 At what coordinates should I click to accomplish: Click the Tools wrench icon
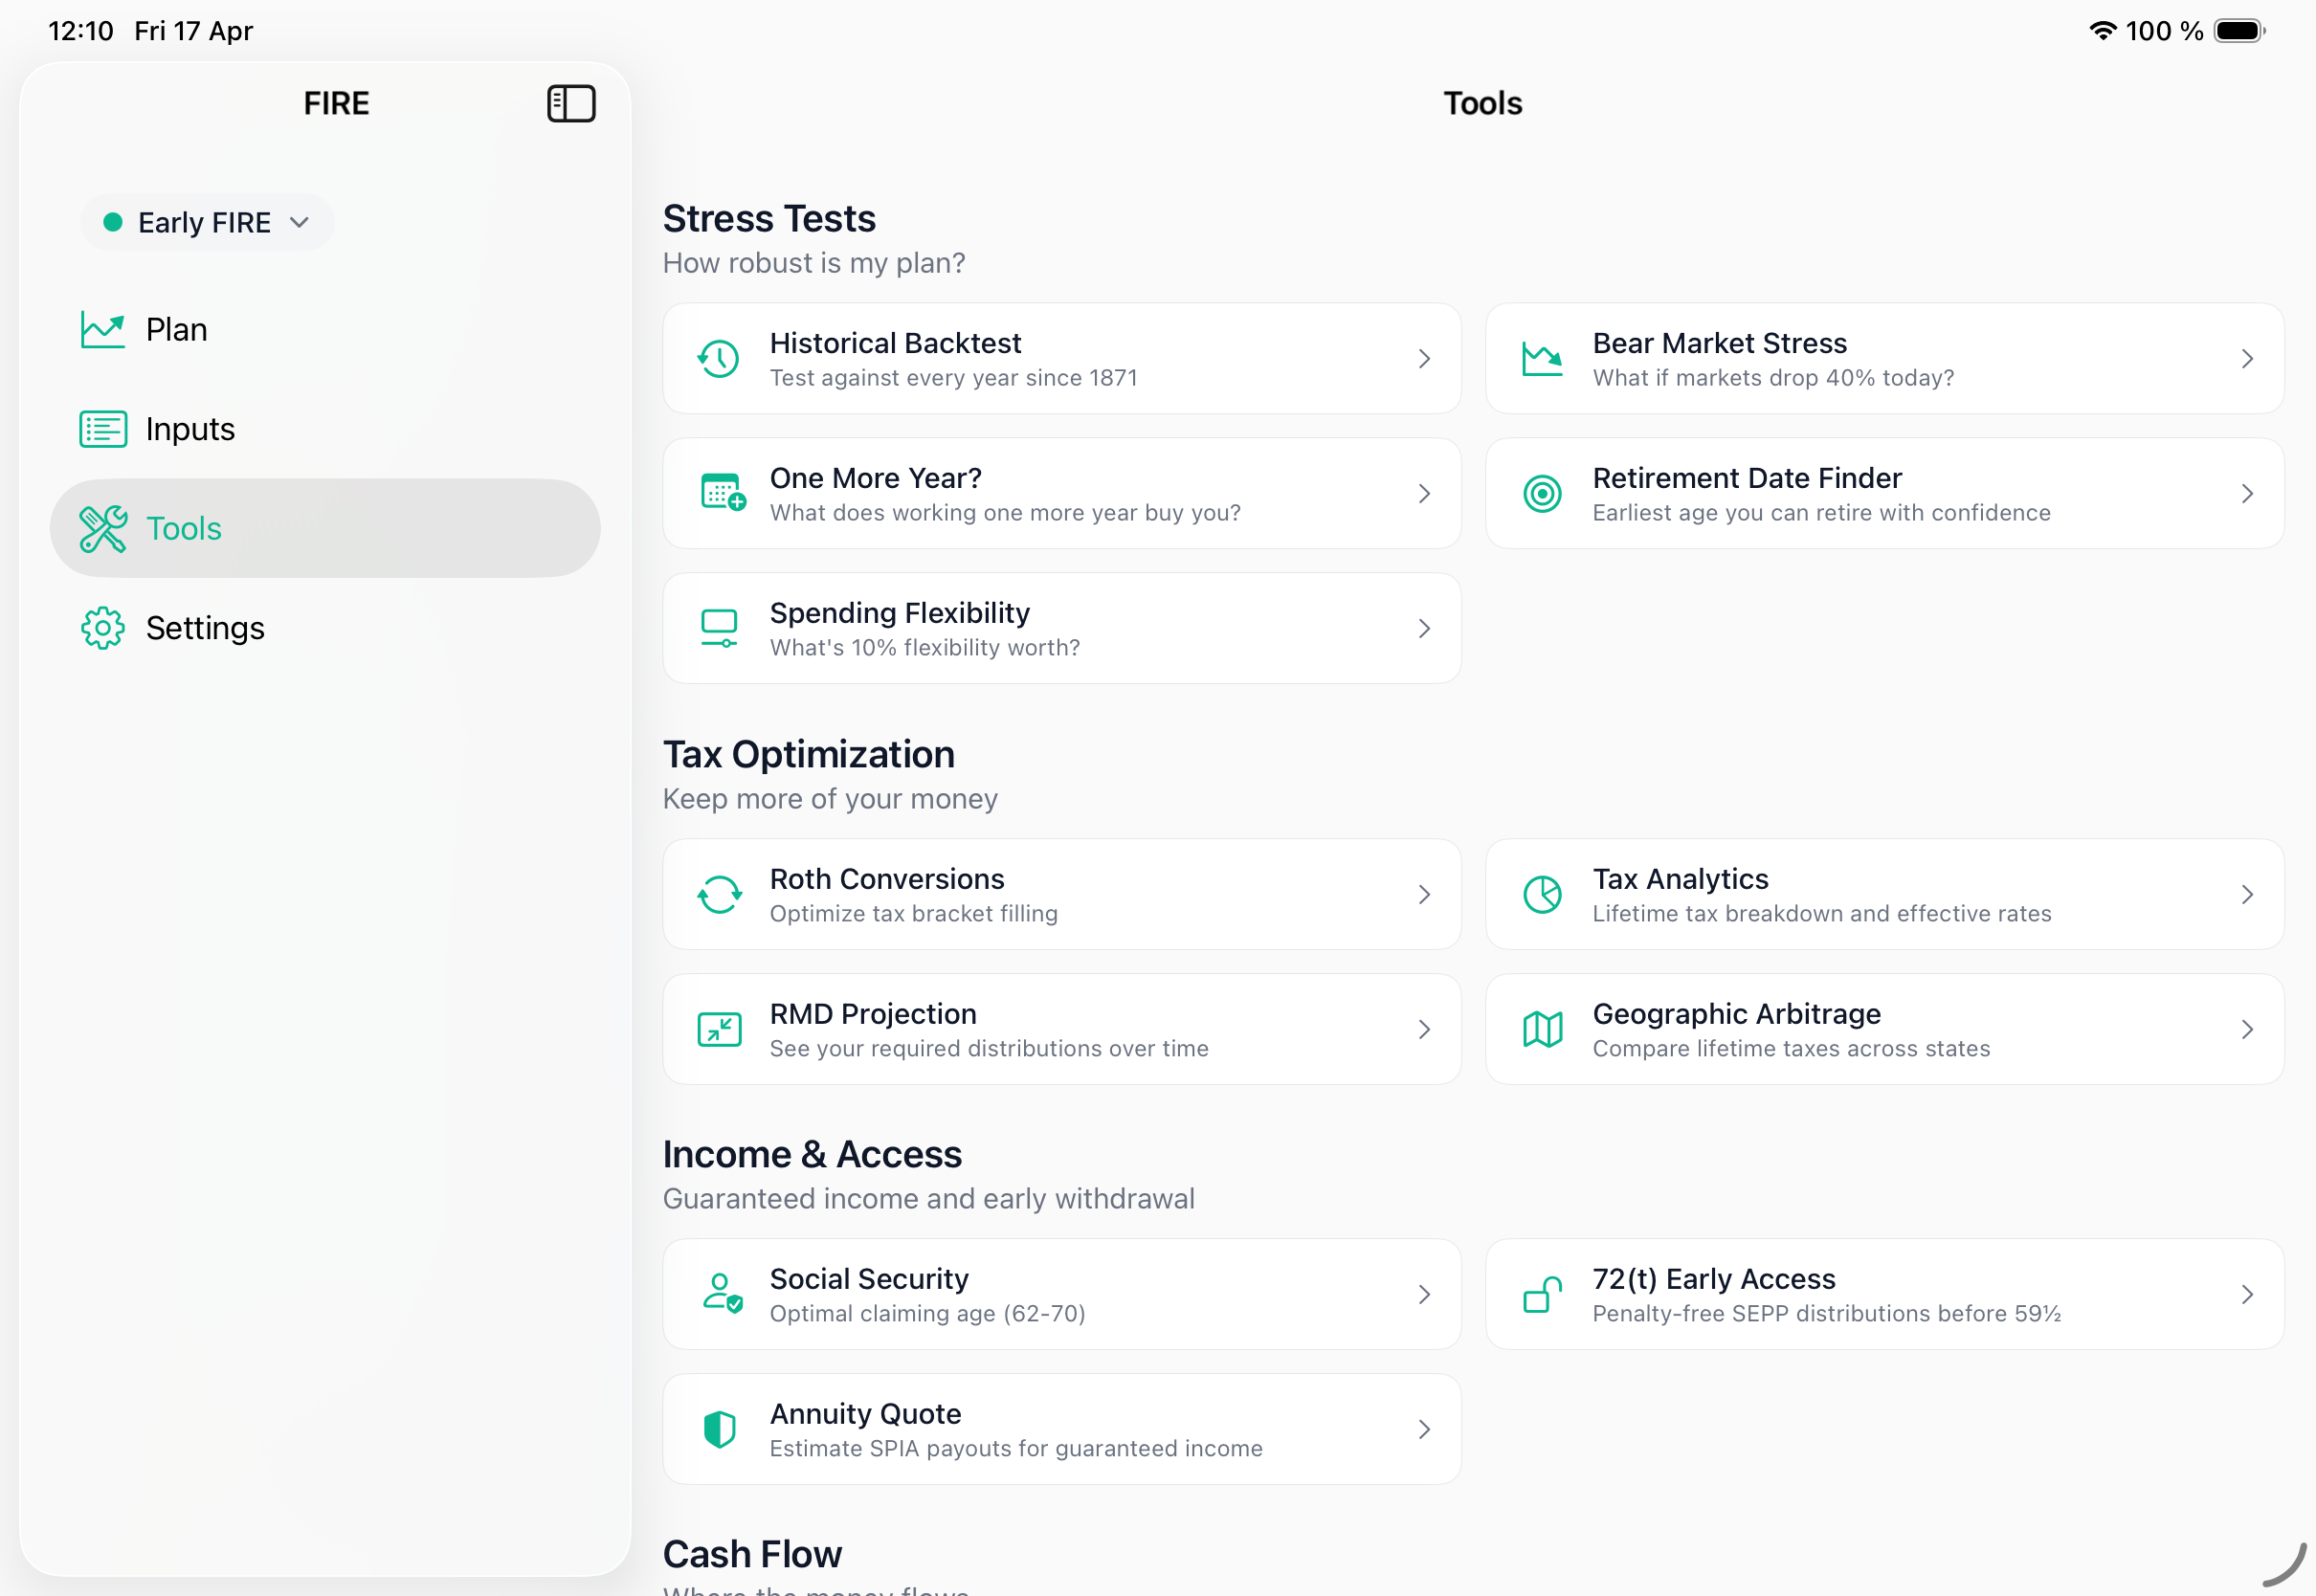click(103, 528)
